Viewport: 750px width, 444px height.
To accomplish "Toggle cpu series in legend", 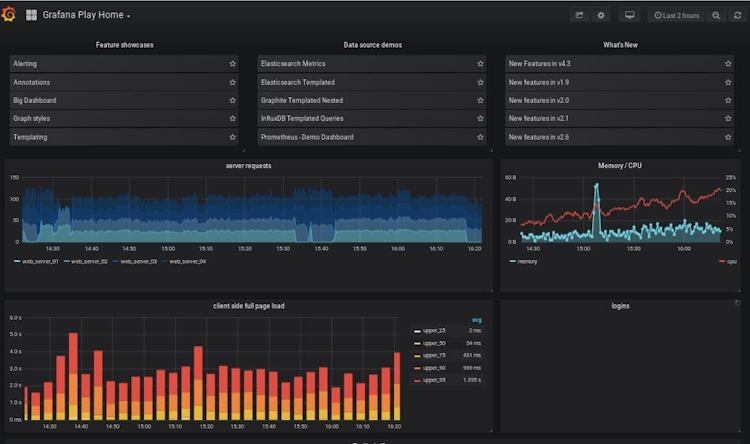I will (728, 261).
